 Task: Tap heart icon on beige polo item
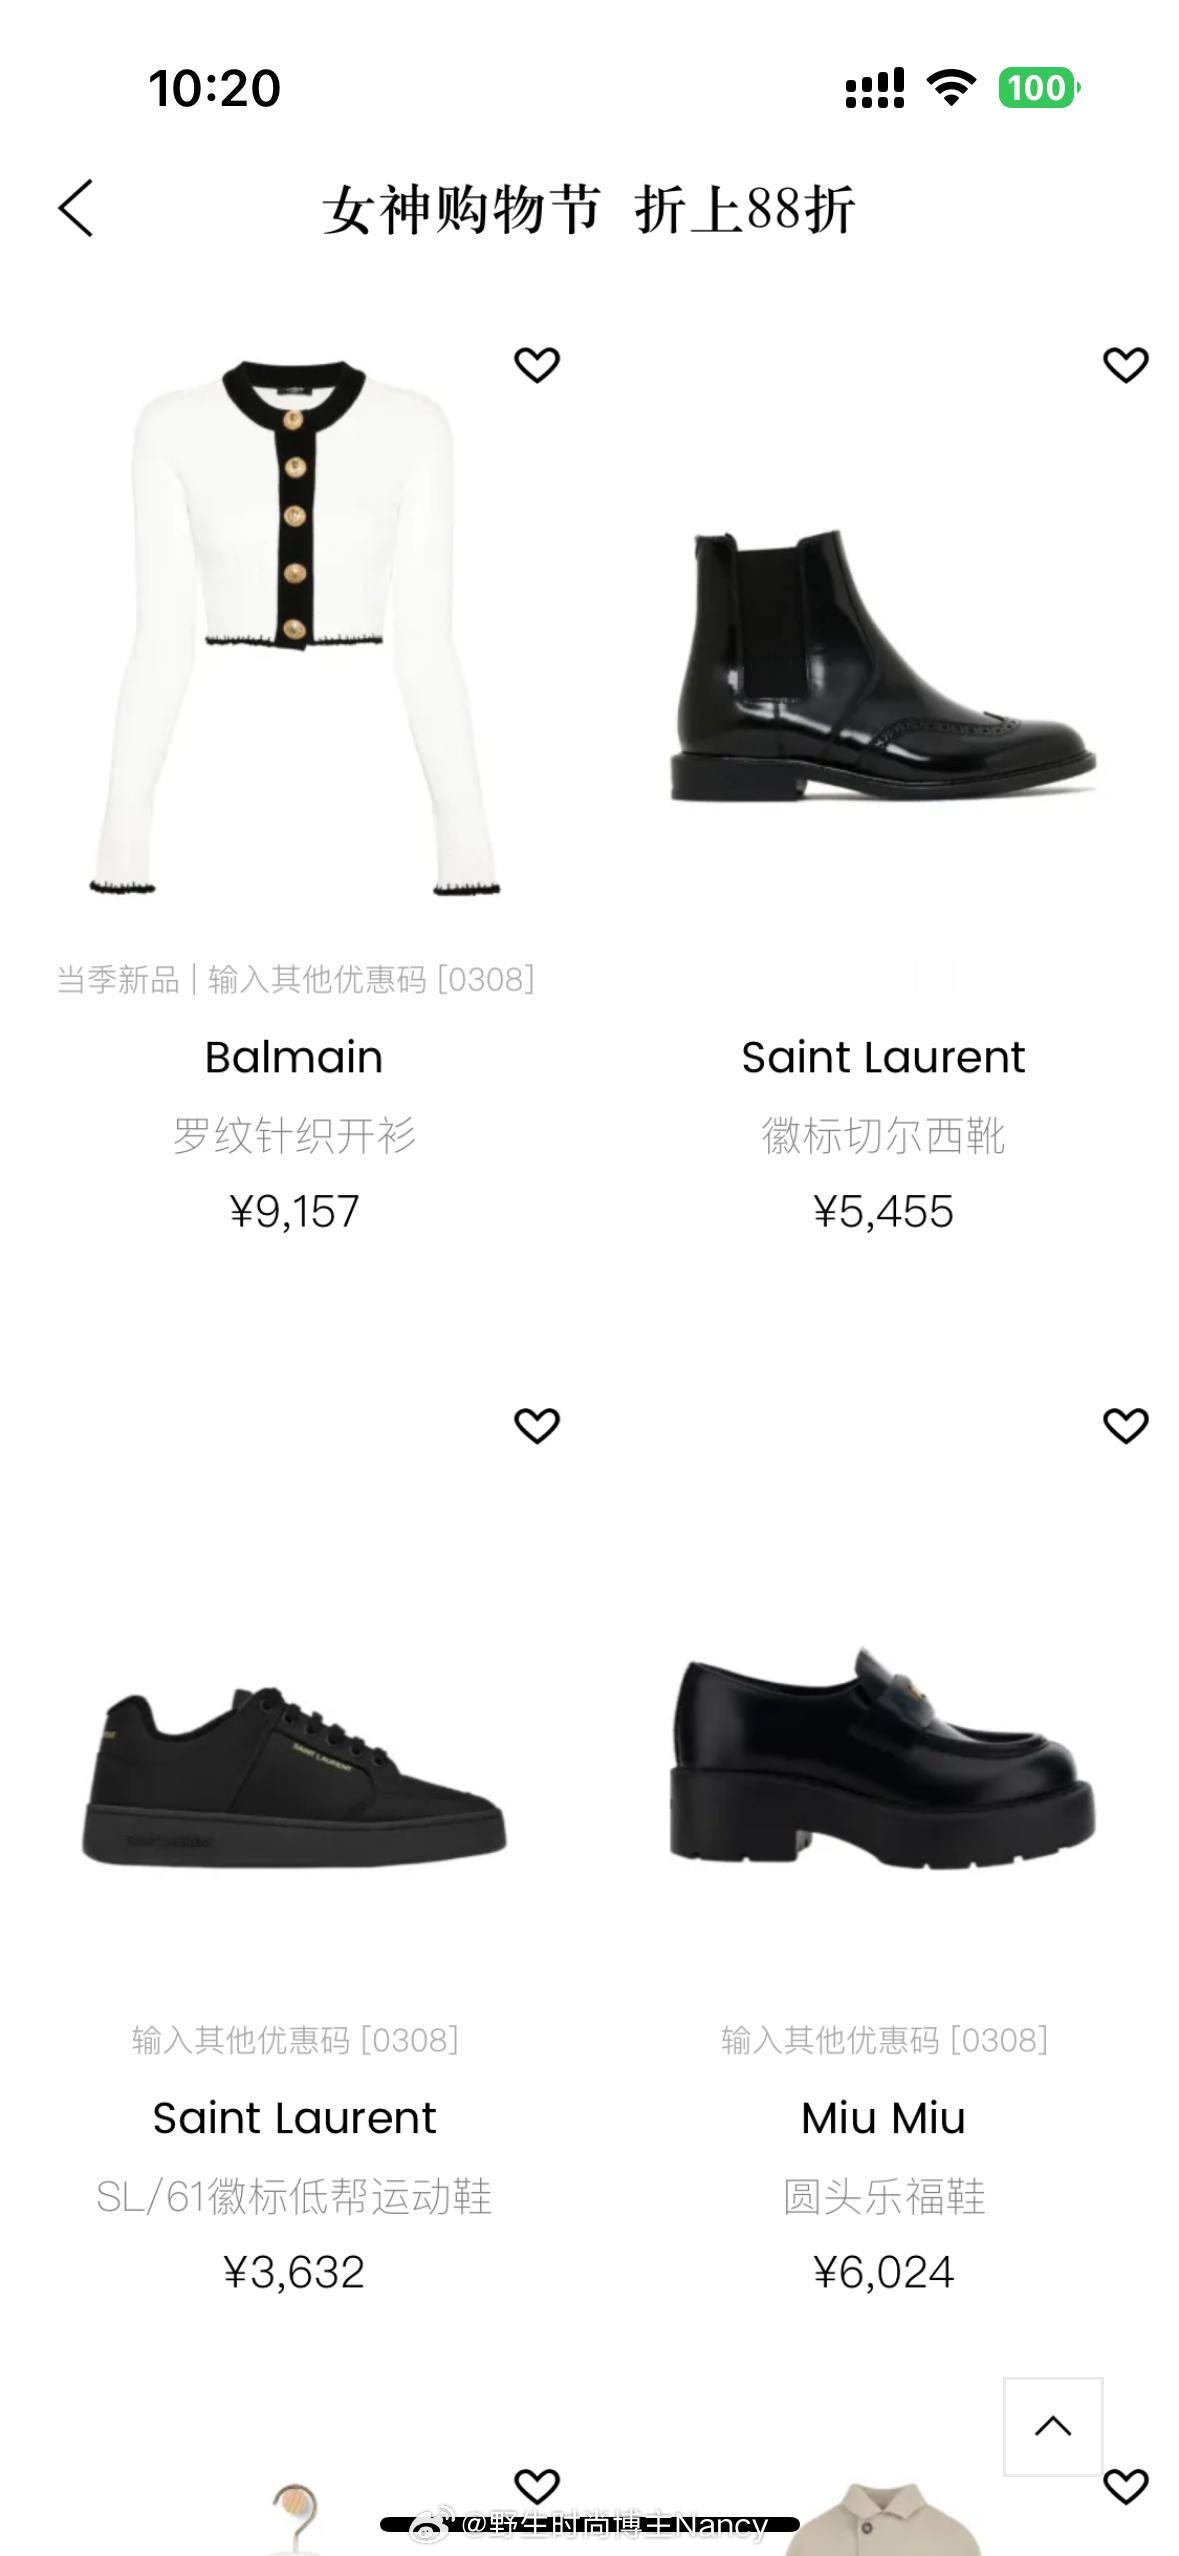[1125, 2486]
